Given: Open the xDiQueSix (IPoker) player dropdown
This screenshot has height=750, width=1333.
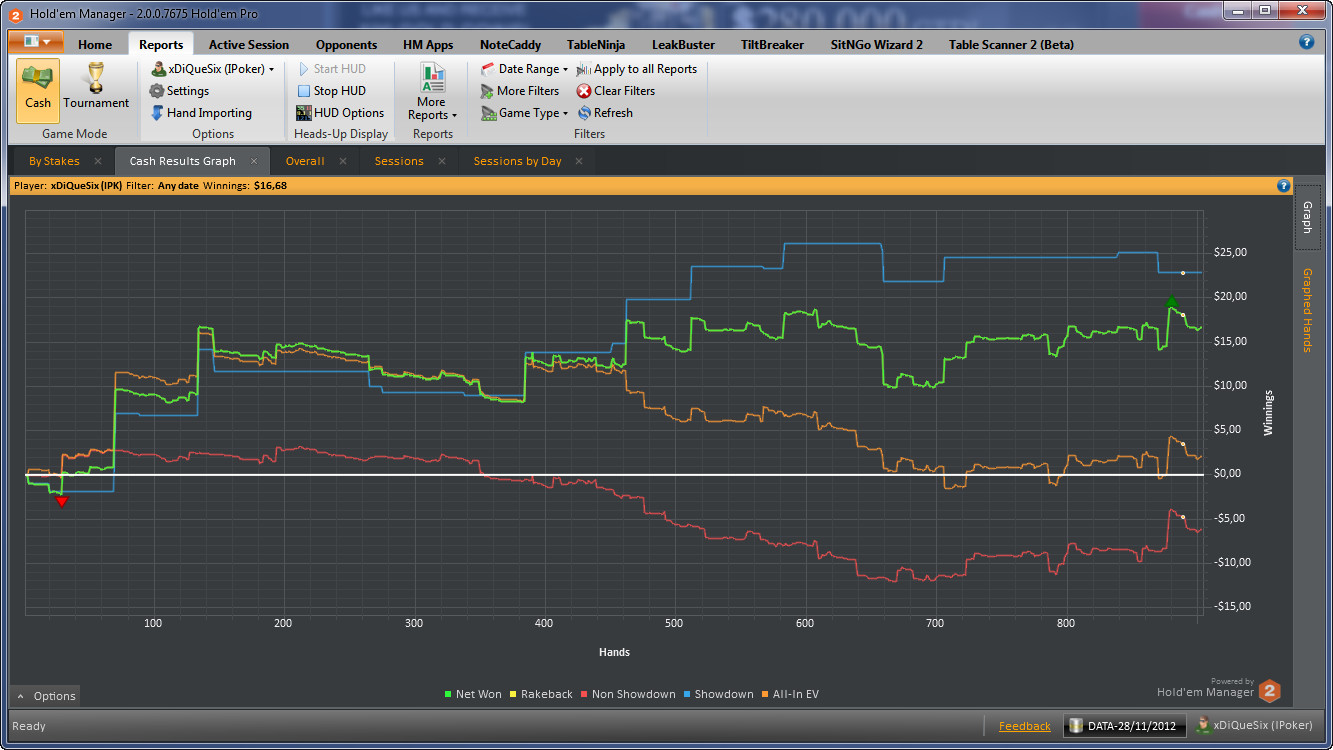Looking at the screenshot, I should point(212,69).
